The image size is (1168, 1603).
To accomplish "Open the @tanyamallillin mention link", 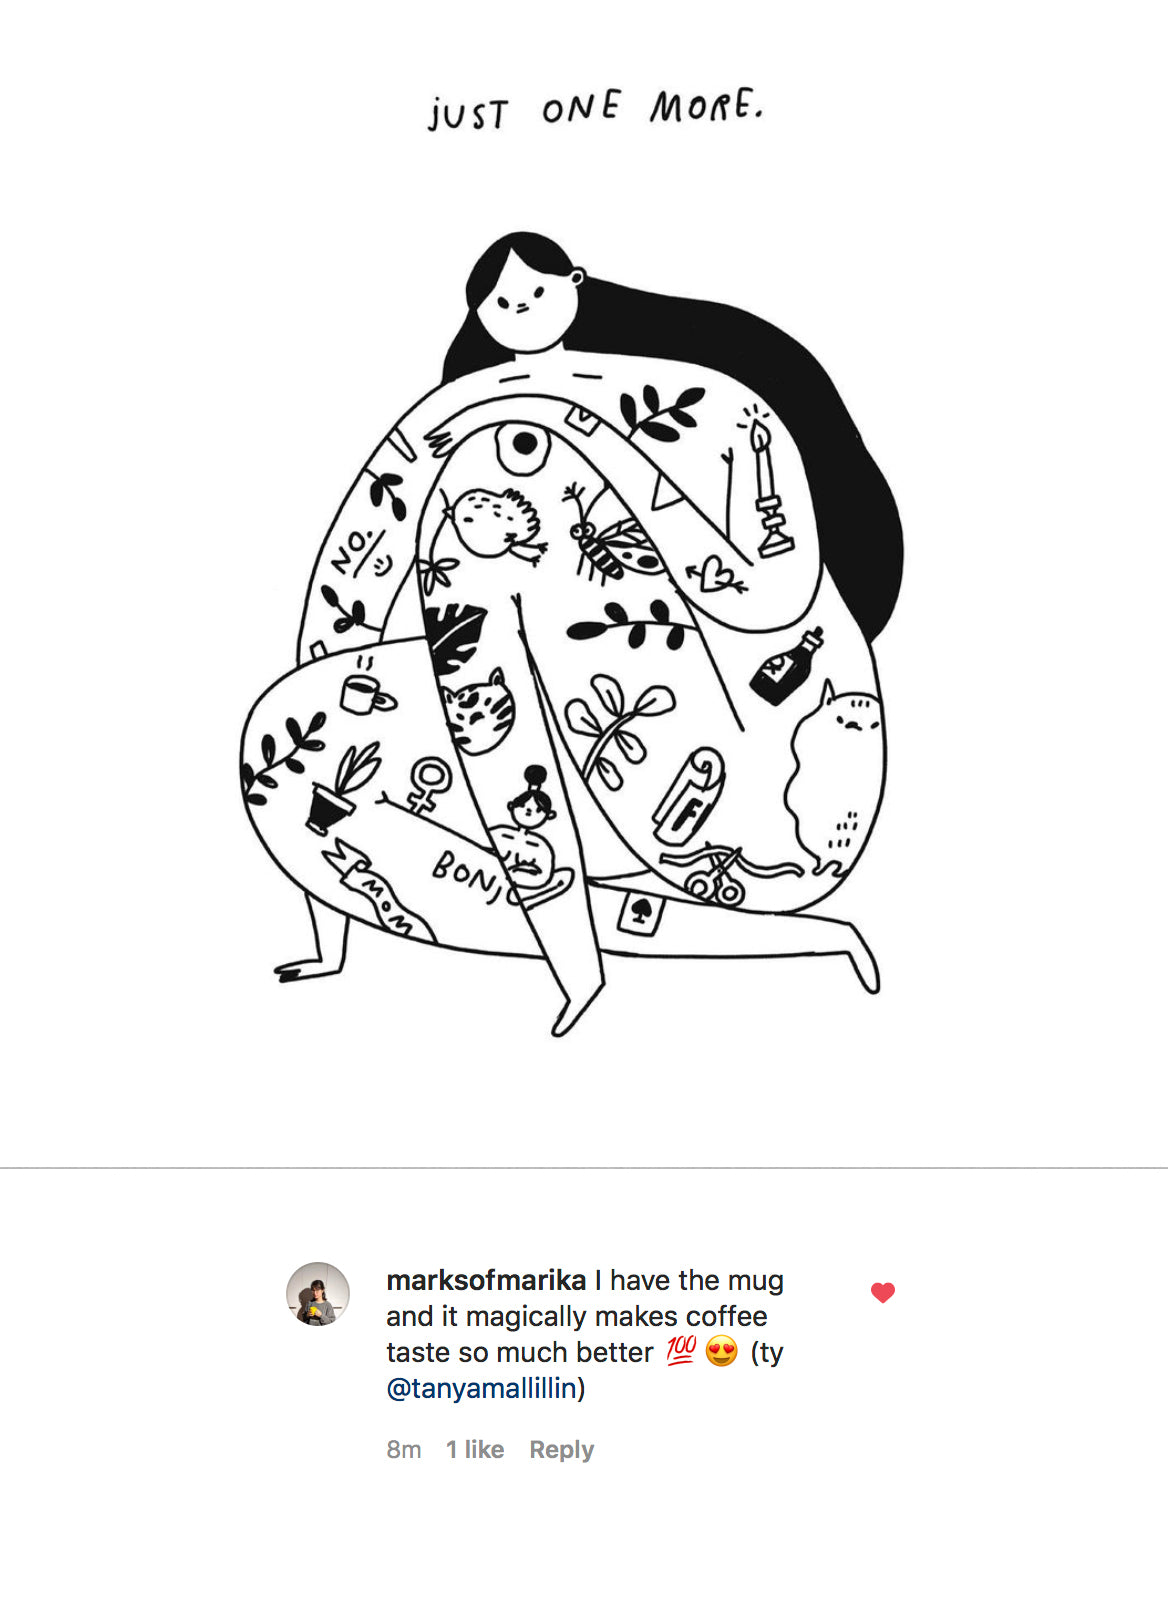I will tap(481, 1388).
